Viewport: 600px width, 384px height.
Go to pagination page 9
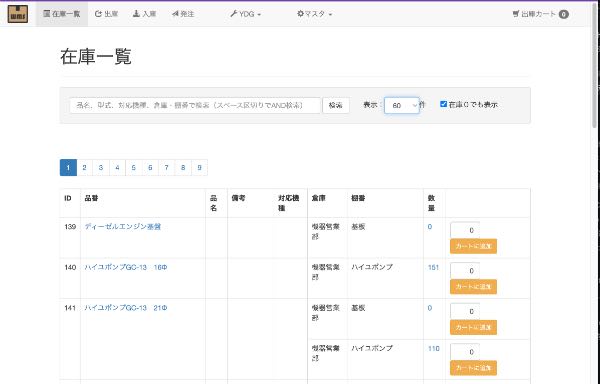[199, 168]
